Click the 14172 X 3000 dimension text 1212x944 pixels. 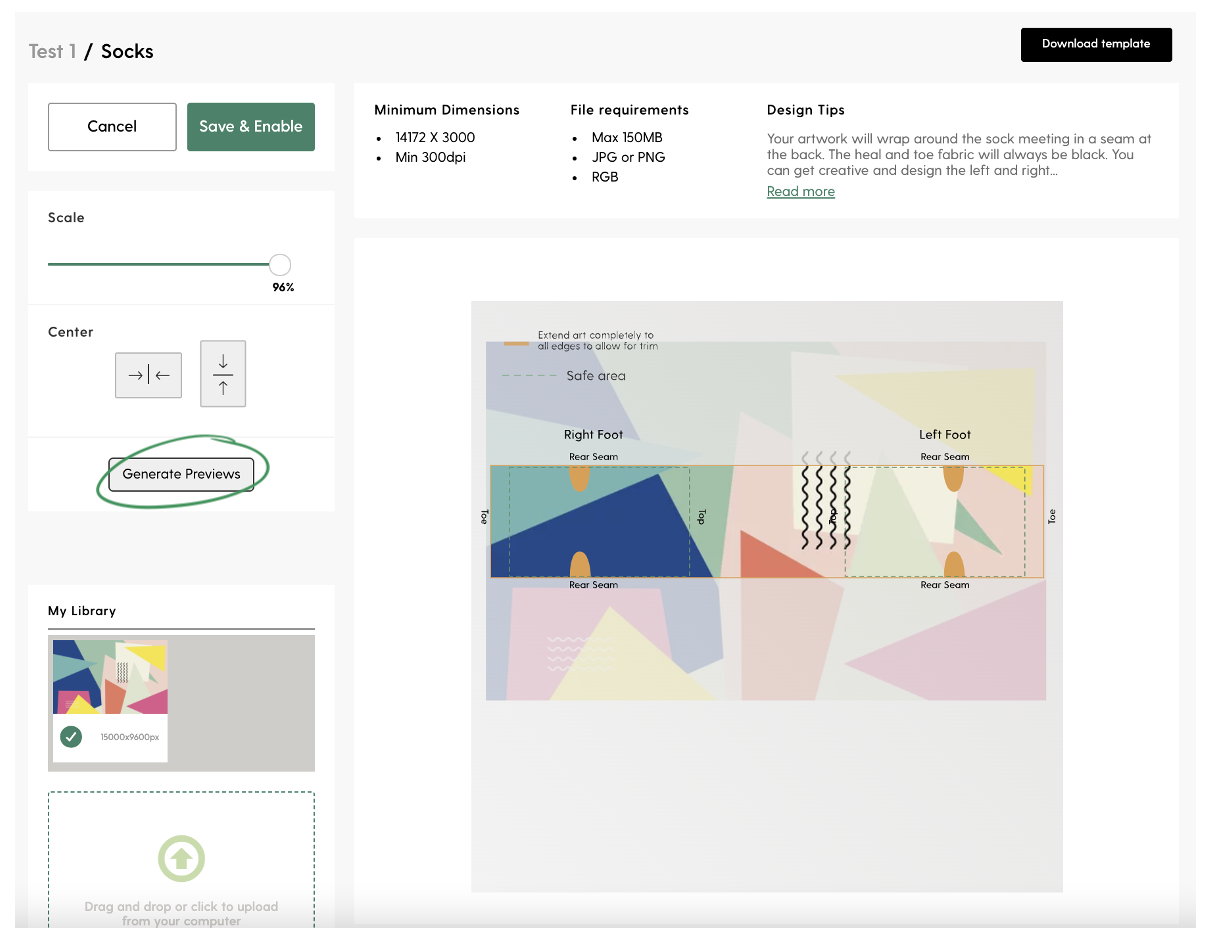[x=435, y=137]
